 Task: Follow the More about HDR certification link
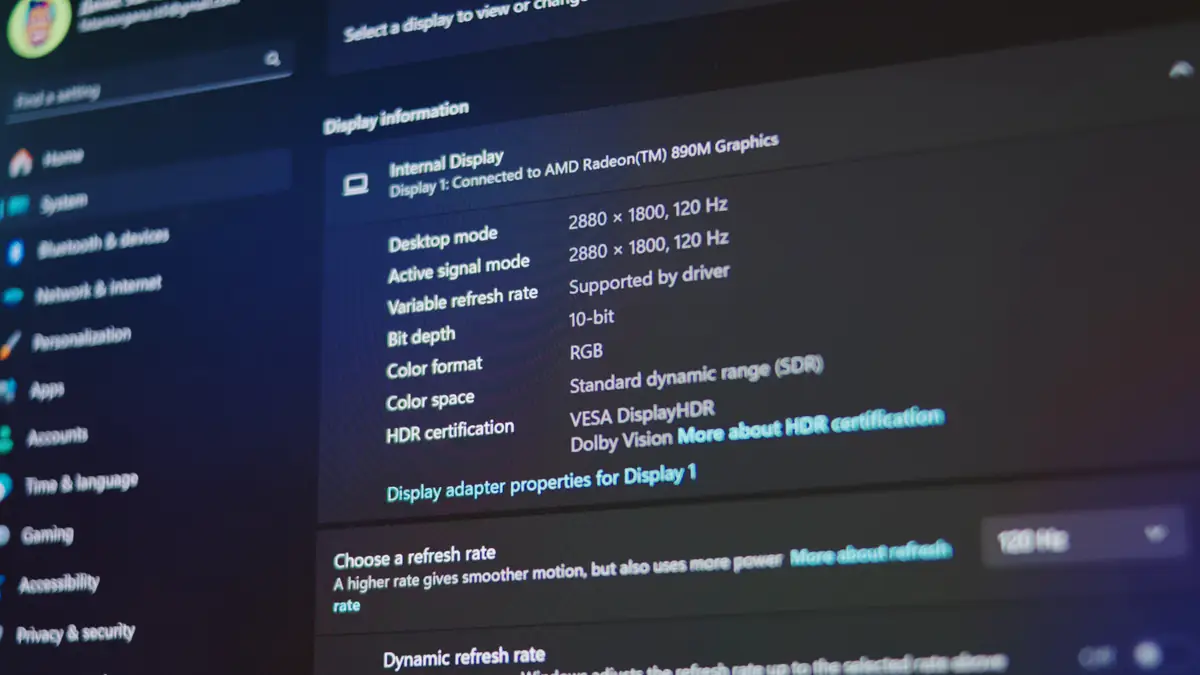pos(810,426)
